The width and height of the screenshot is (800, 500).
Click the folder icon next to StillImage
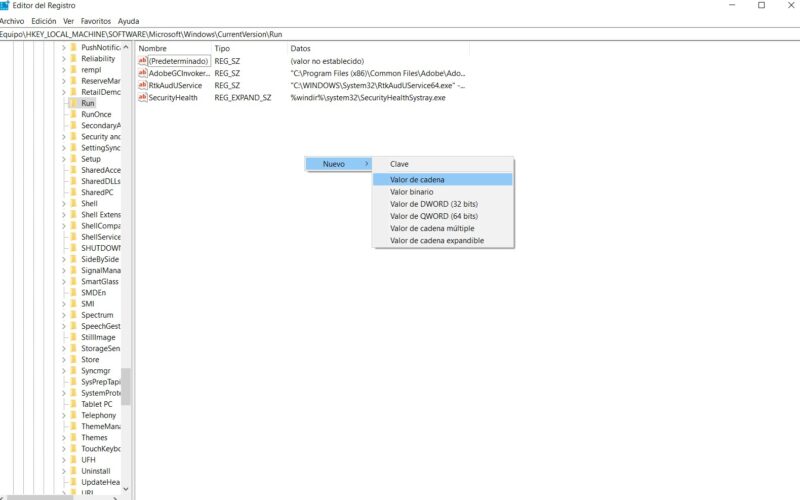tap(73, 337)
